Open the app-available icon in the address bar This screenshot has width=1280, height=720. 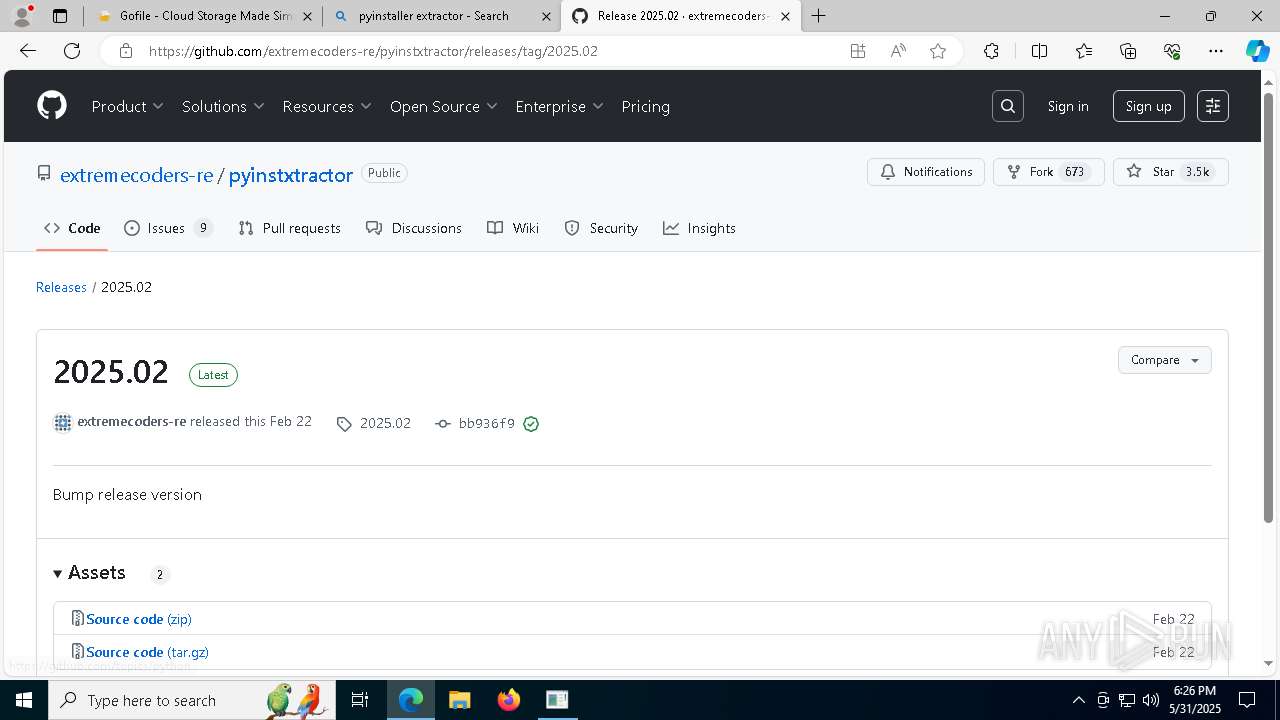tap(858, 51)
